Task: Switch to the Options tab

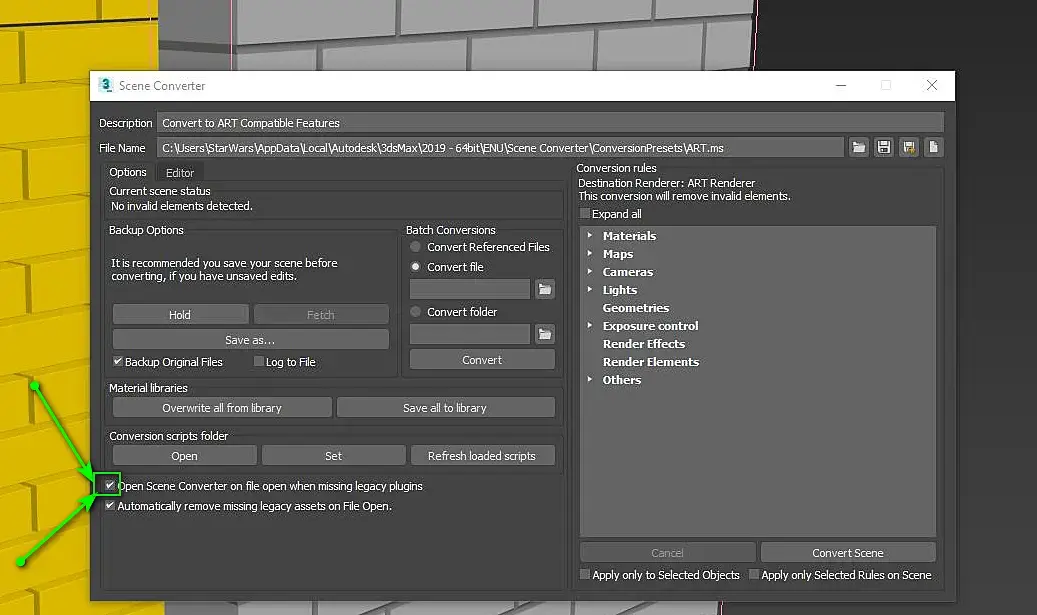Action: coord(128,172)
